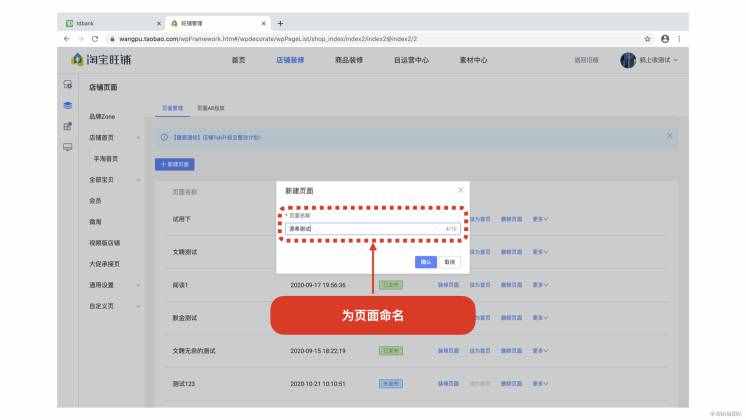The image size is (746, 420).
Task: Open 更多 dropdown in the 2020-09-15 row
Action: [540, 351]
